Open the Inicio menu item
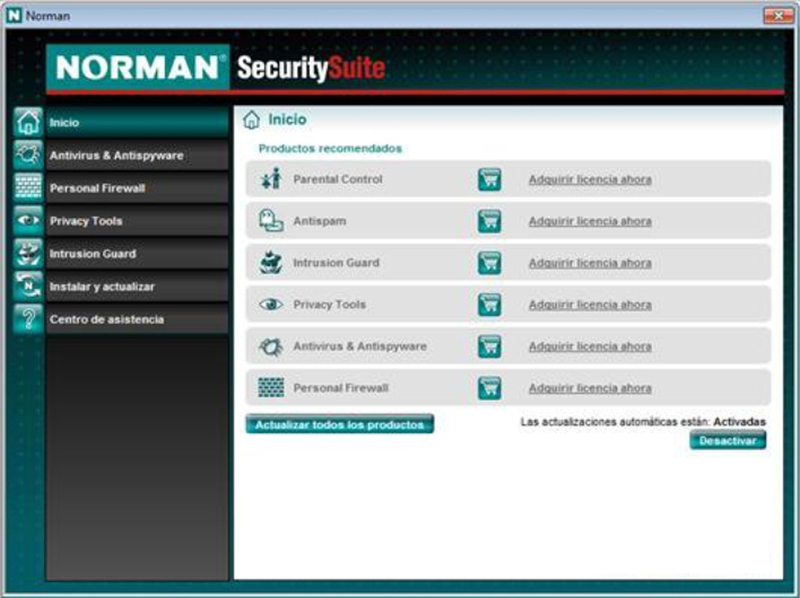This screenshot has width=800, height=598. pos(137,122)
